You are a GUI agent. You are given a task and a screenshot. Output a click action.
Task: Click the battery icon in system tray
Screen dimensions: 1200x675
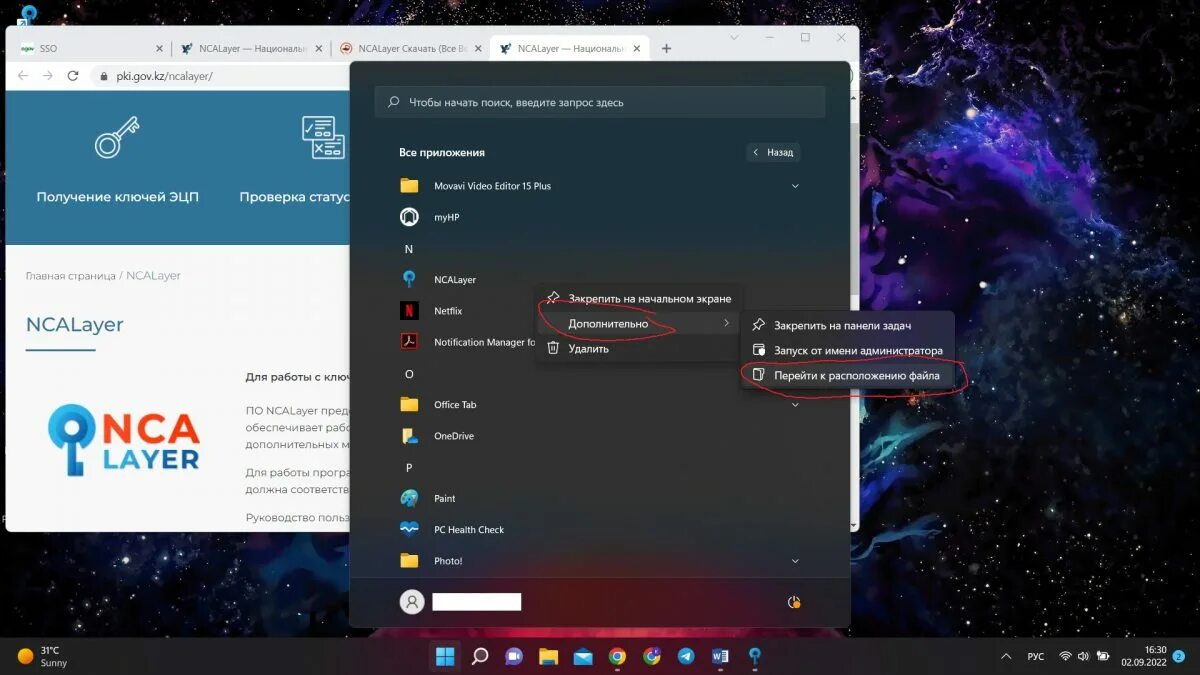tap(1104, 656)
